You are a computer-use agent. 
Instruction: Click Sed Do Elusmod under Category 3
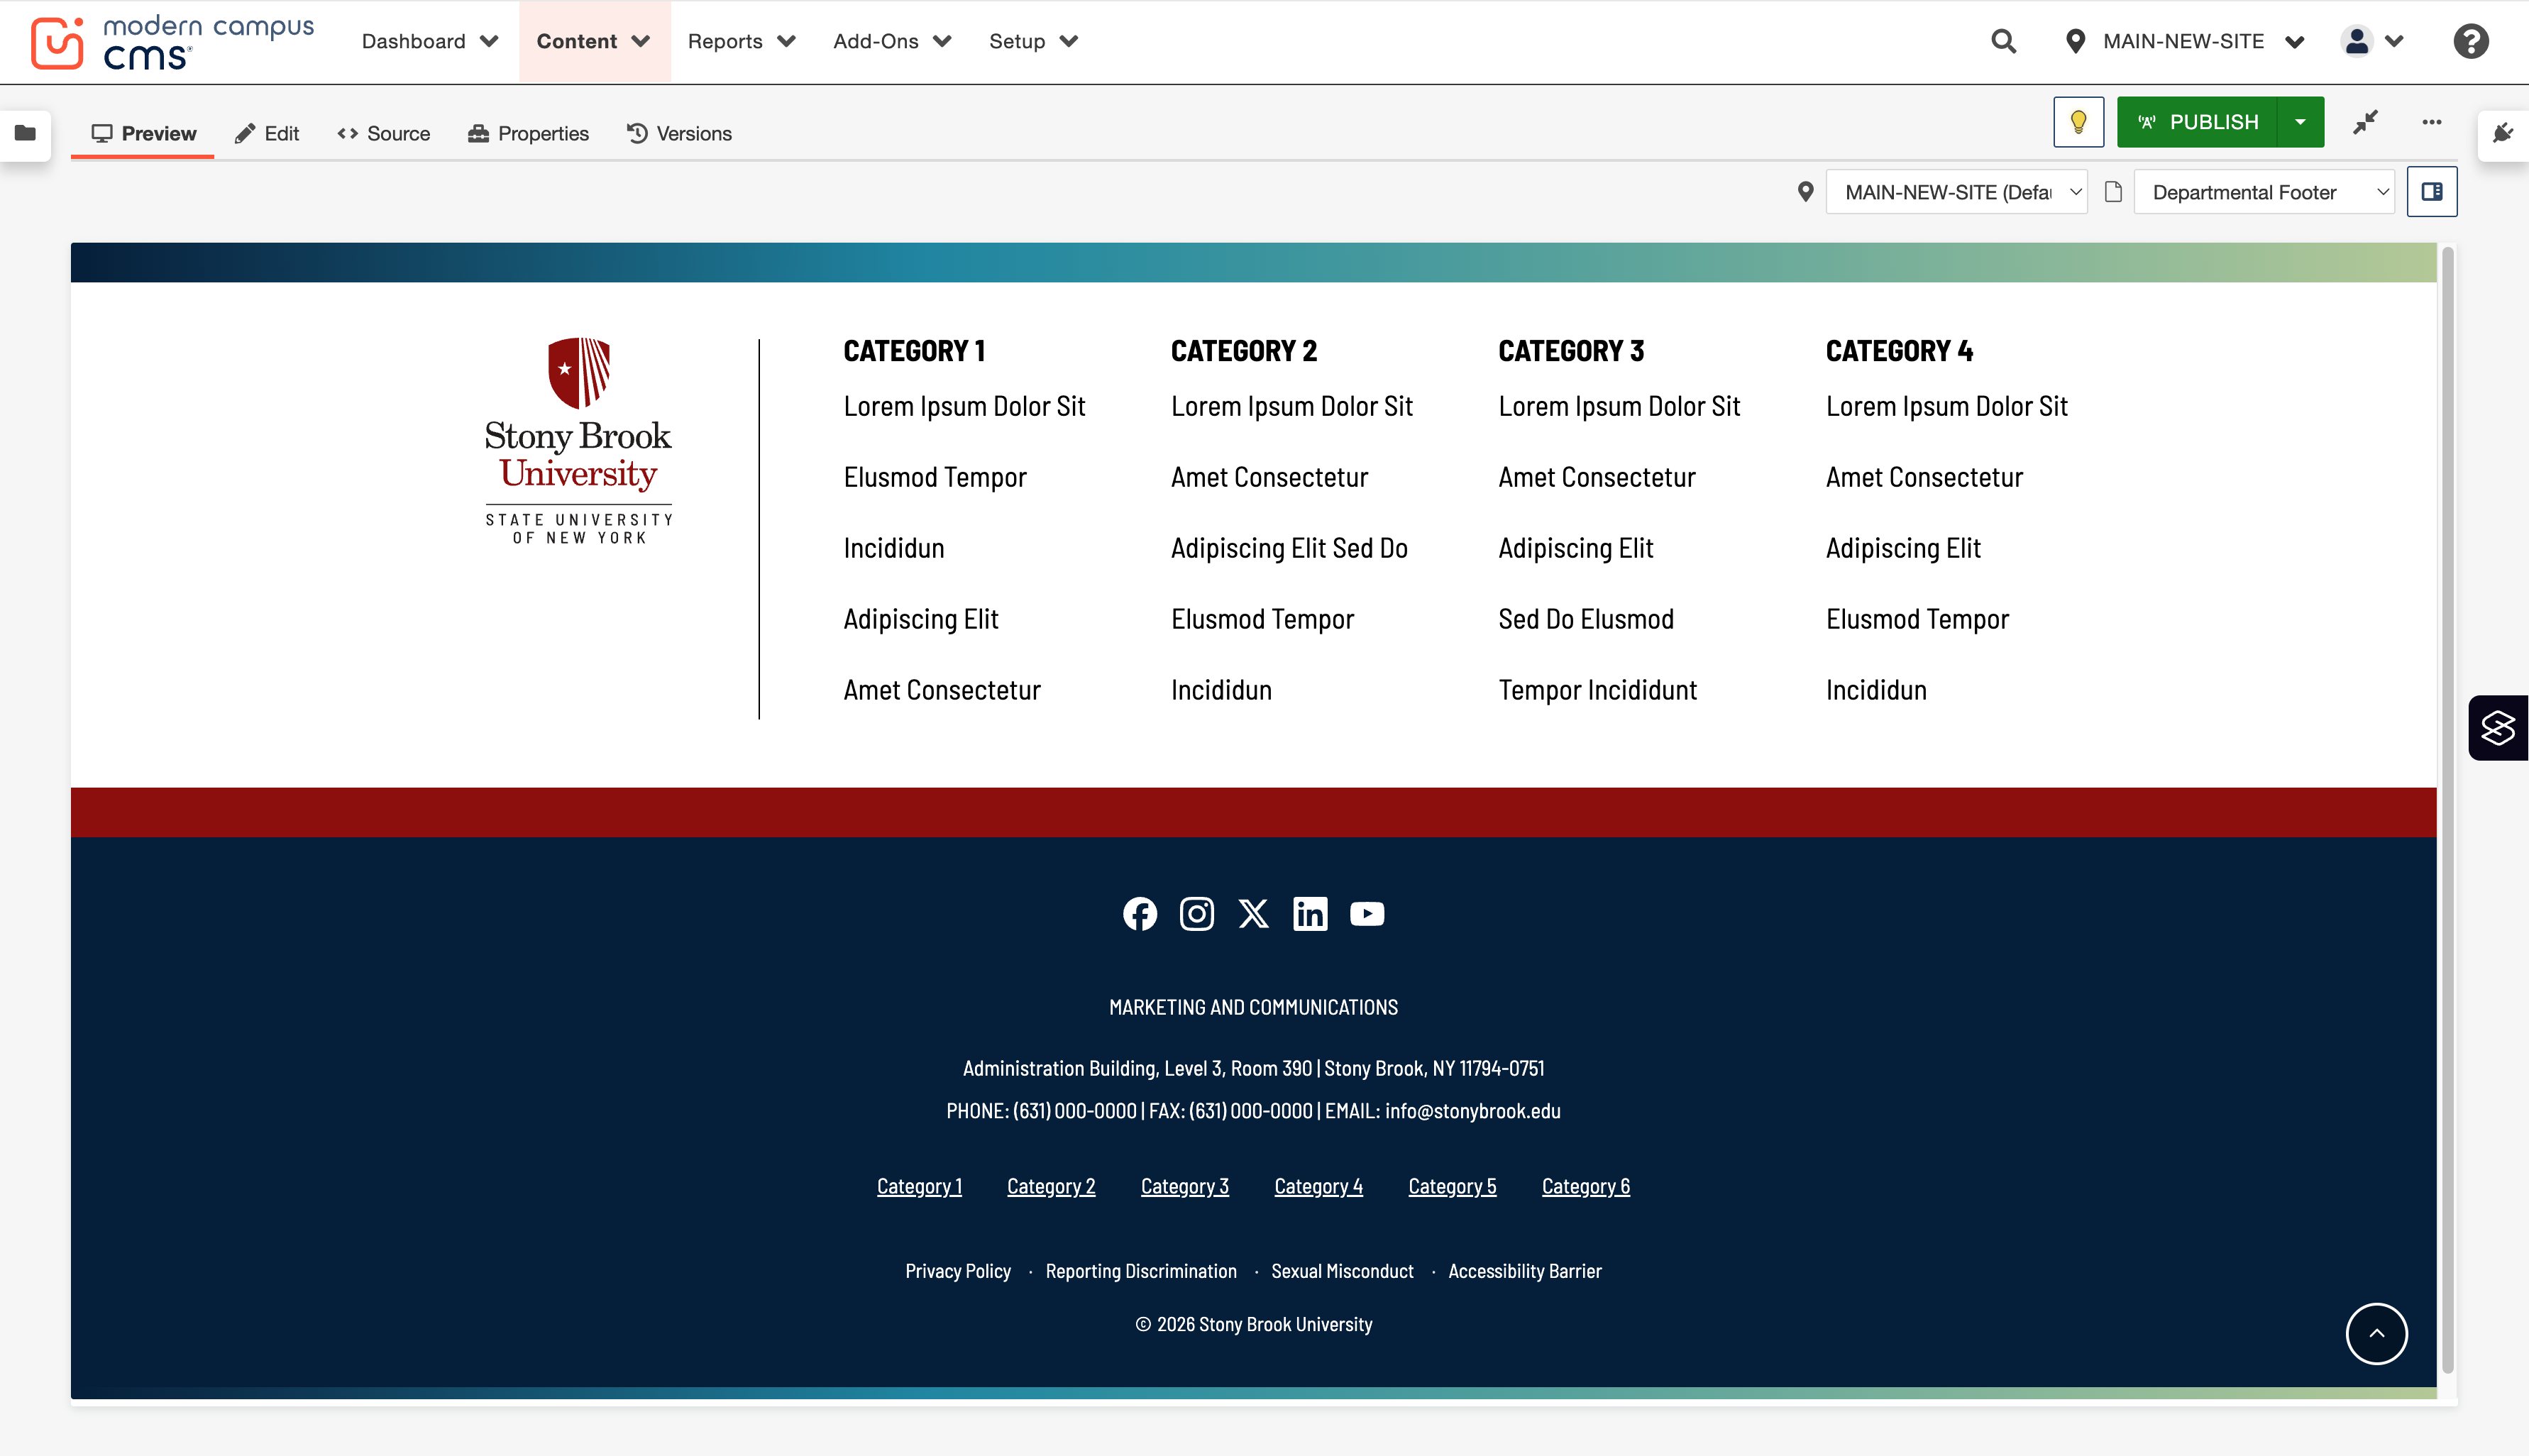click(1586, 619)
